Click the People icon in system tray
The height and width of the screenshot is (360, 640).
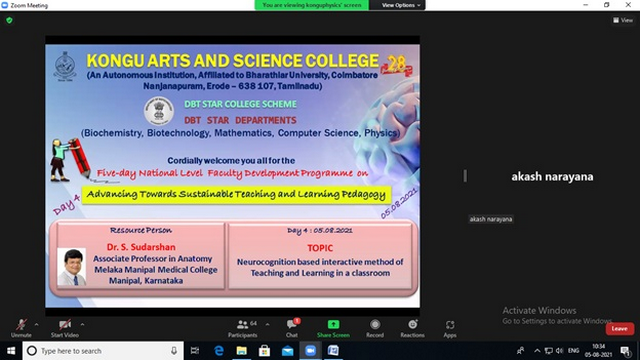pyautogui.click(x=520, y=351)
